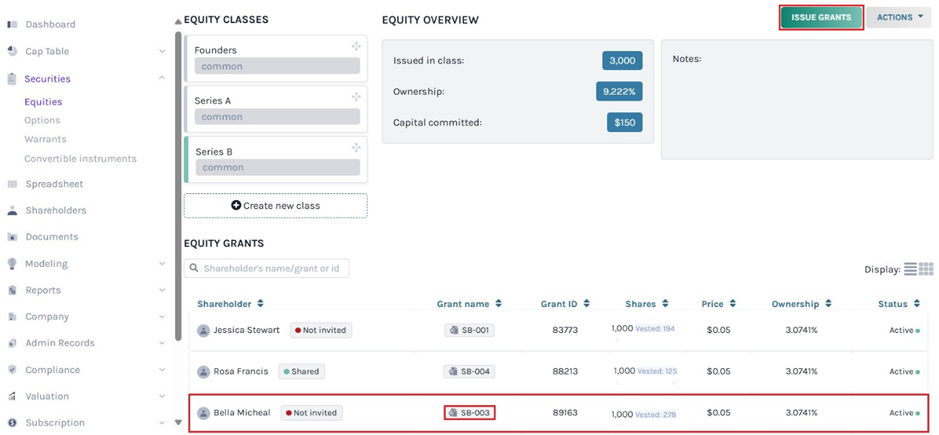Switch to grid display view icon
The image size is (939, 435).
[x=926, y=269]
